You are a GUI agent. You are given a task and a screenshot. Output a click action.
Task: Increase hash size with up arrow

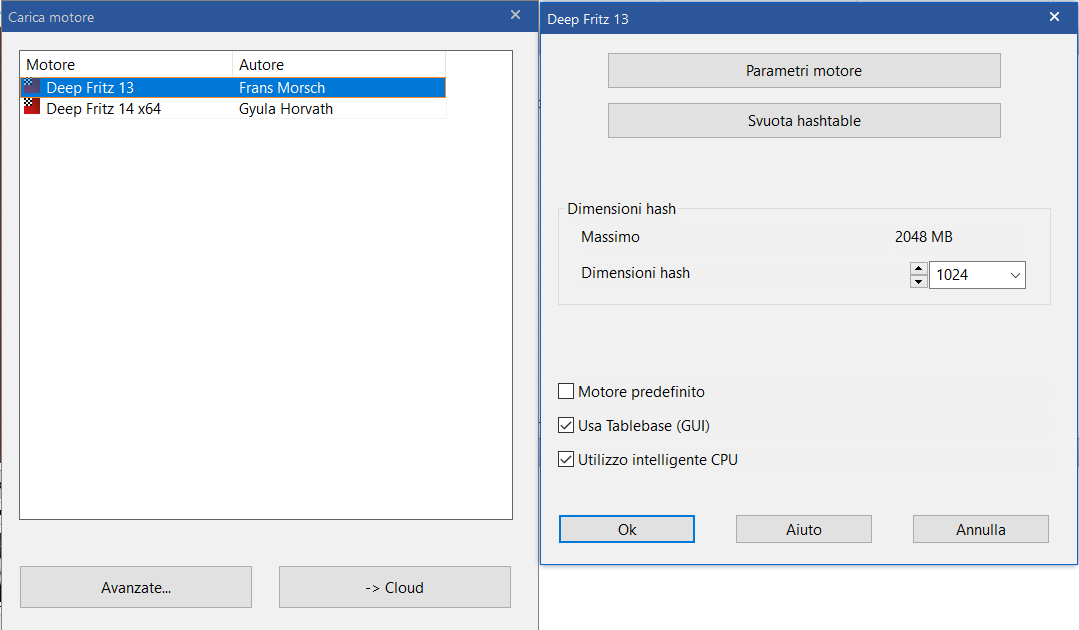point(919,268)
